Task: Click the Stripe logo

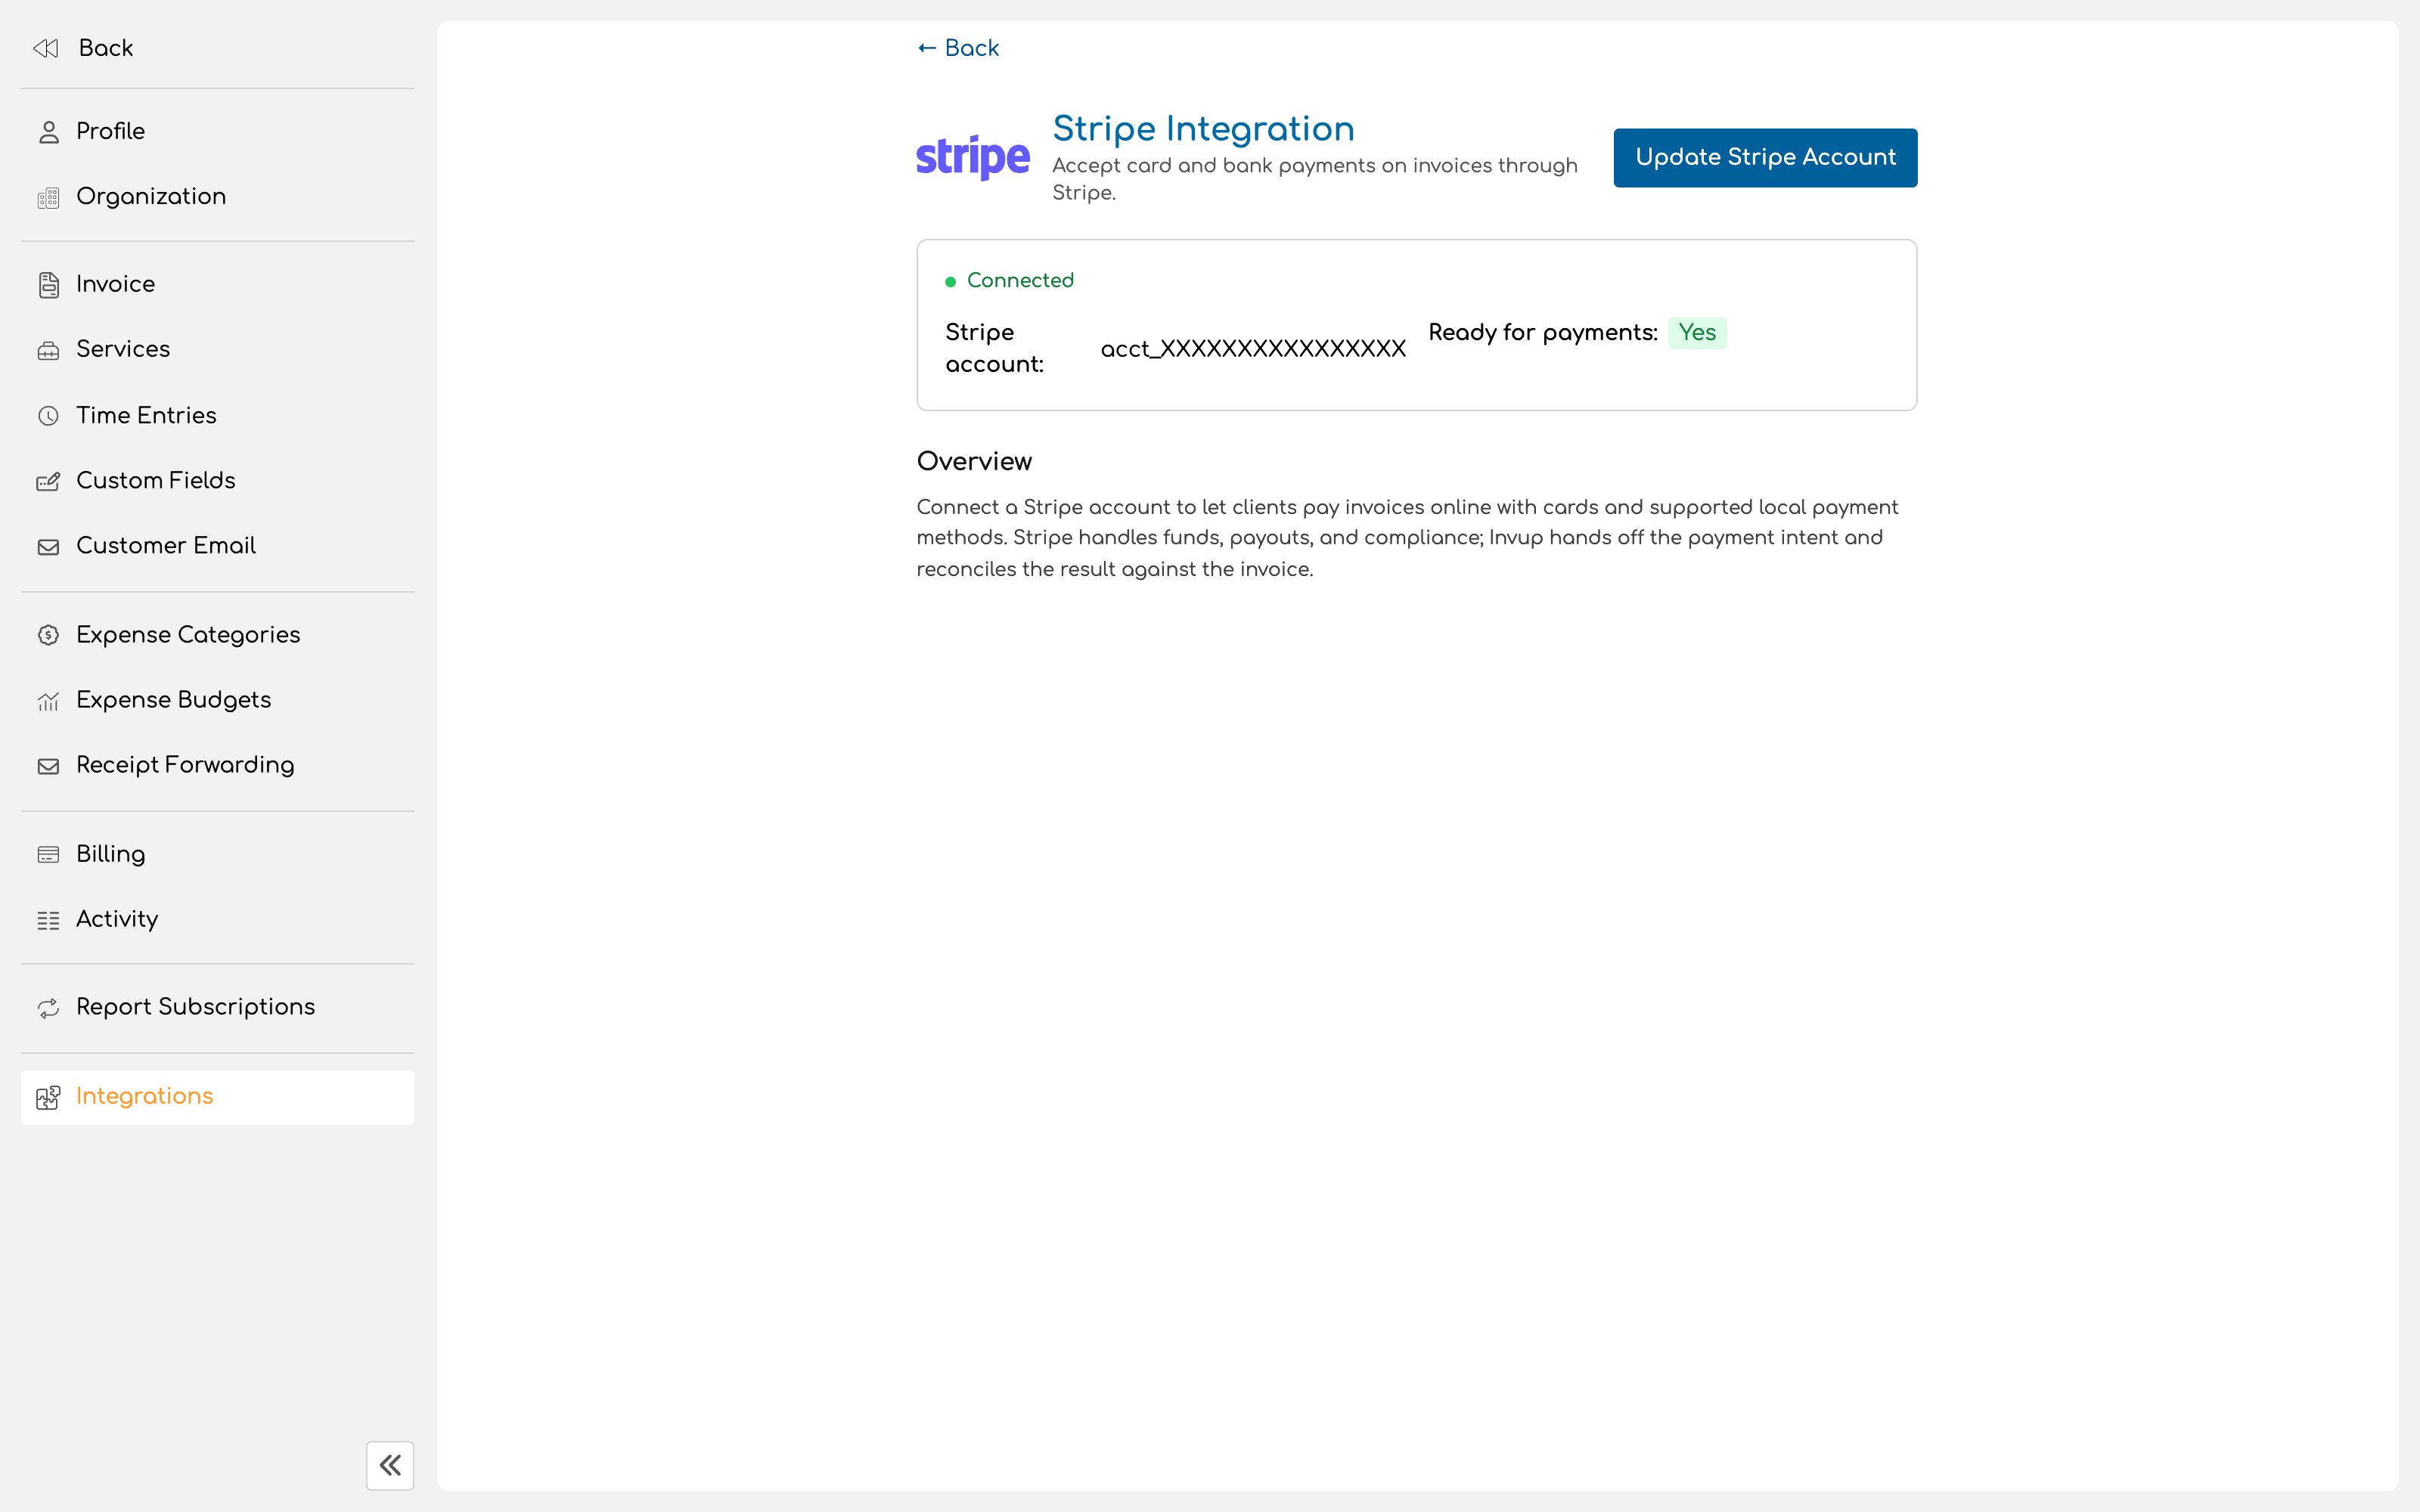Action: (972, 158)
